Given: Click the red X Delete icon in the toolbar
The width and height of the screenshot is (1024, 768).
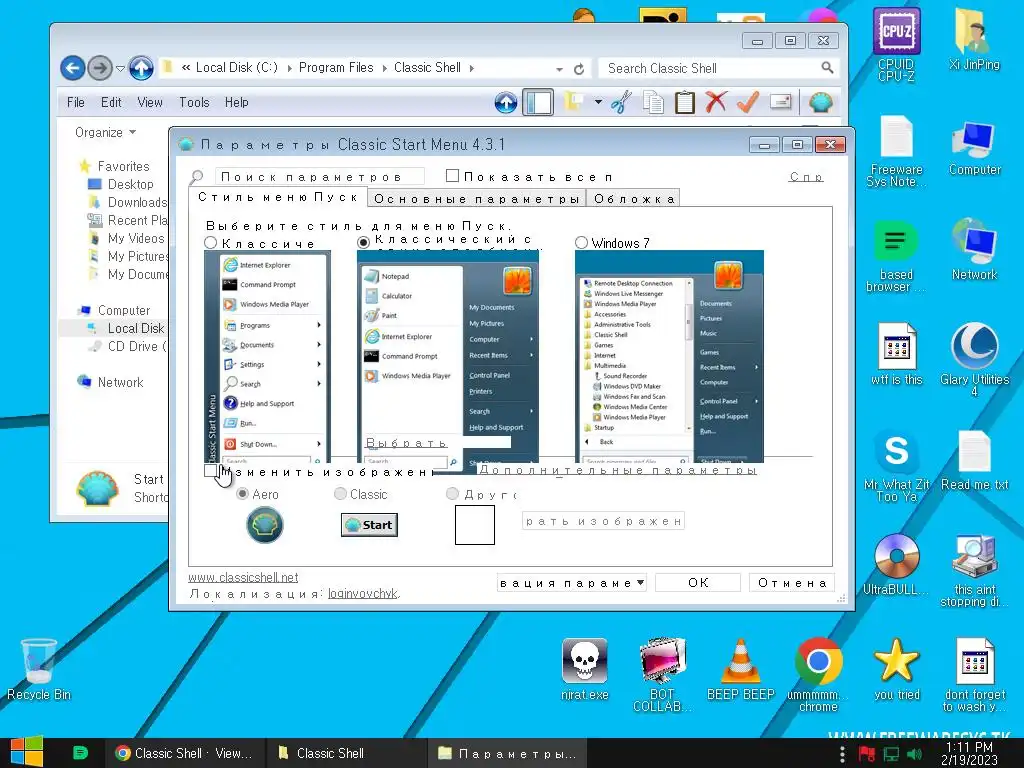Looking at the screenshot, I should pos(716,102).
